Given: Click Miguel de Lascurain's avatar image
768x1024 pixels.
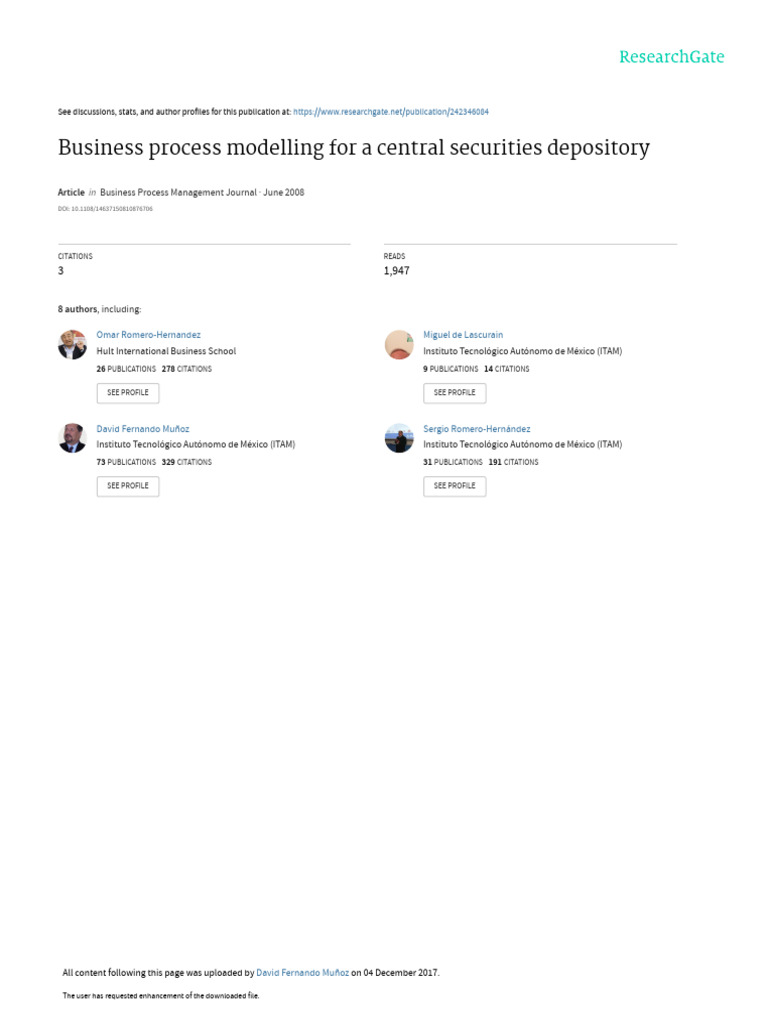Looking at the screenshot, I should coord(399,344).
